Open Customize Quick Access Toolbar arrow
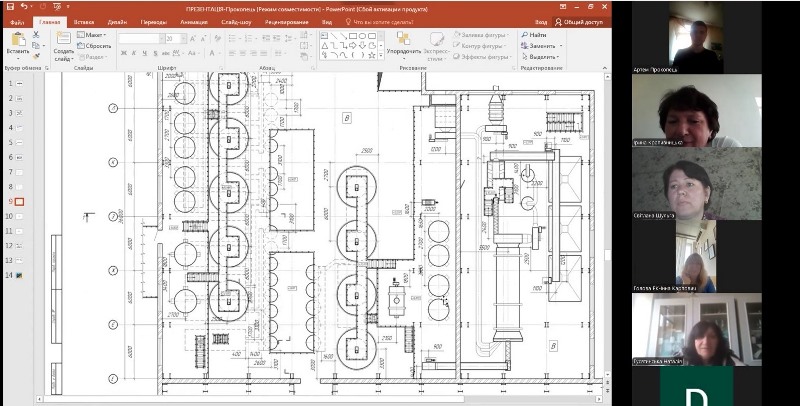800x406 pixels. [68, 7]
